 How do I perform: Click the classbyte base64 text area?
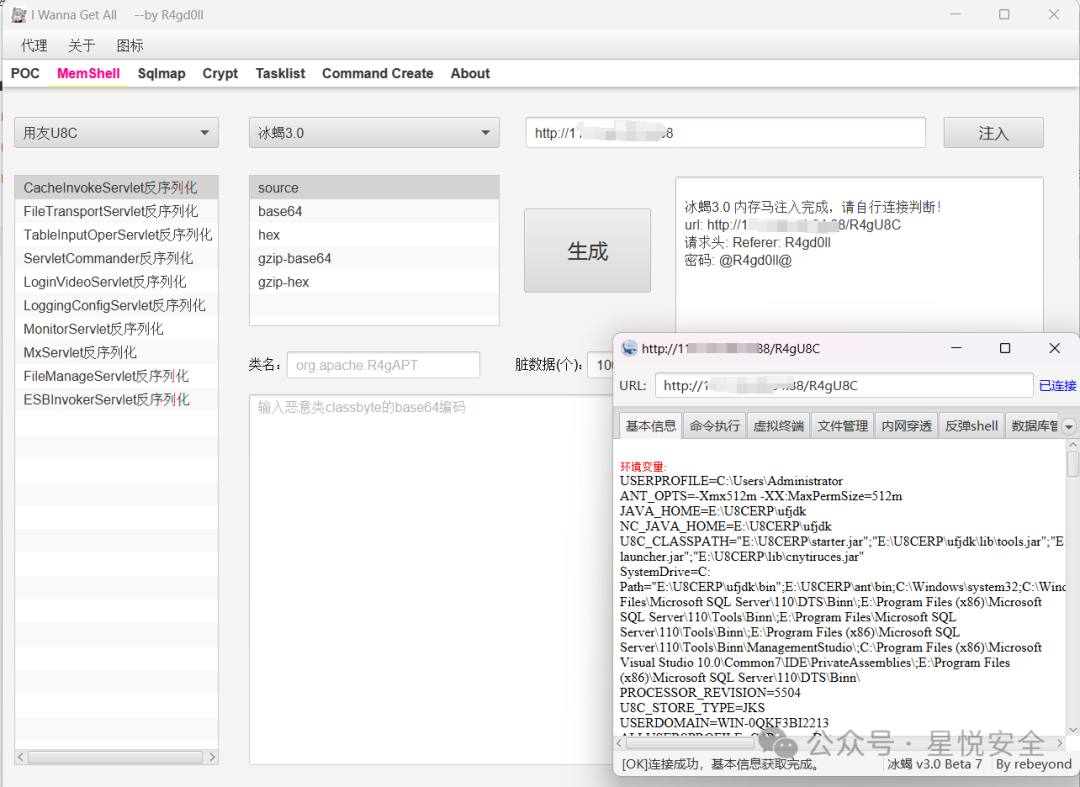[430, 578]
